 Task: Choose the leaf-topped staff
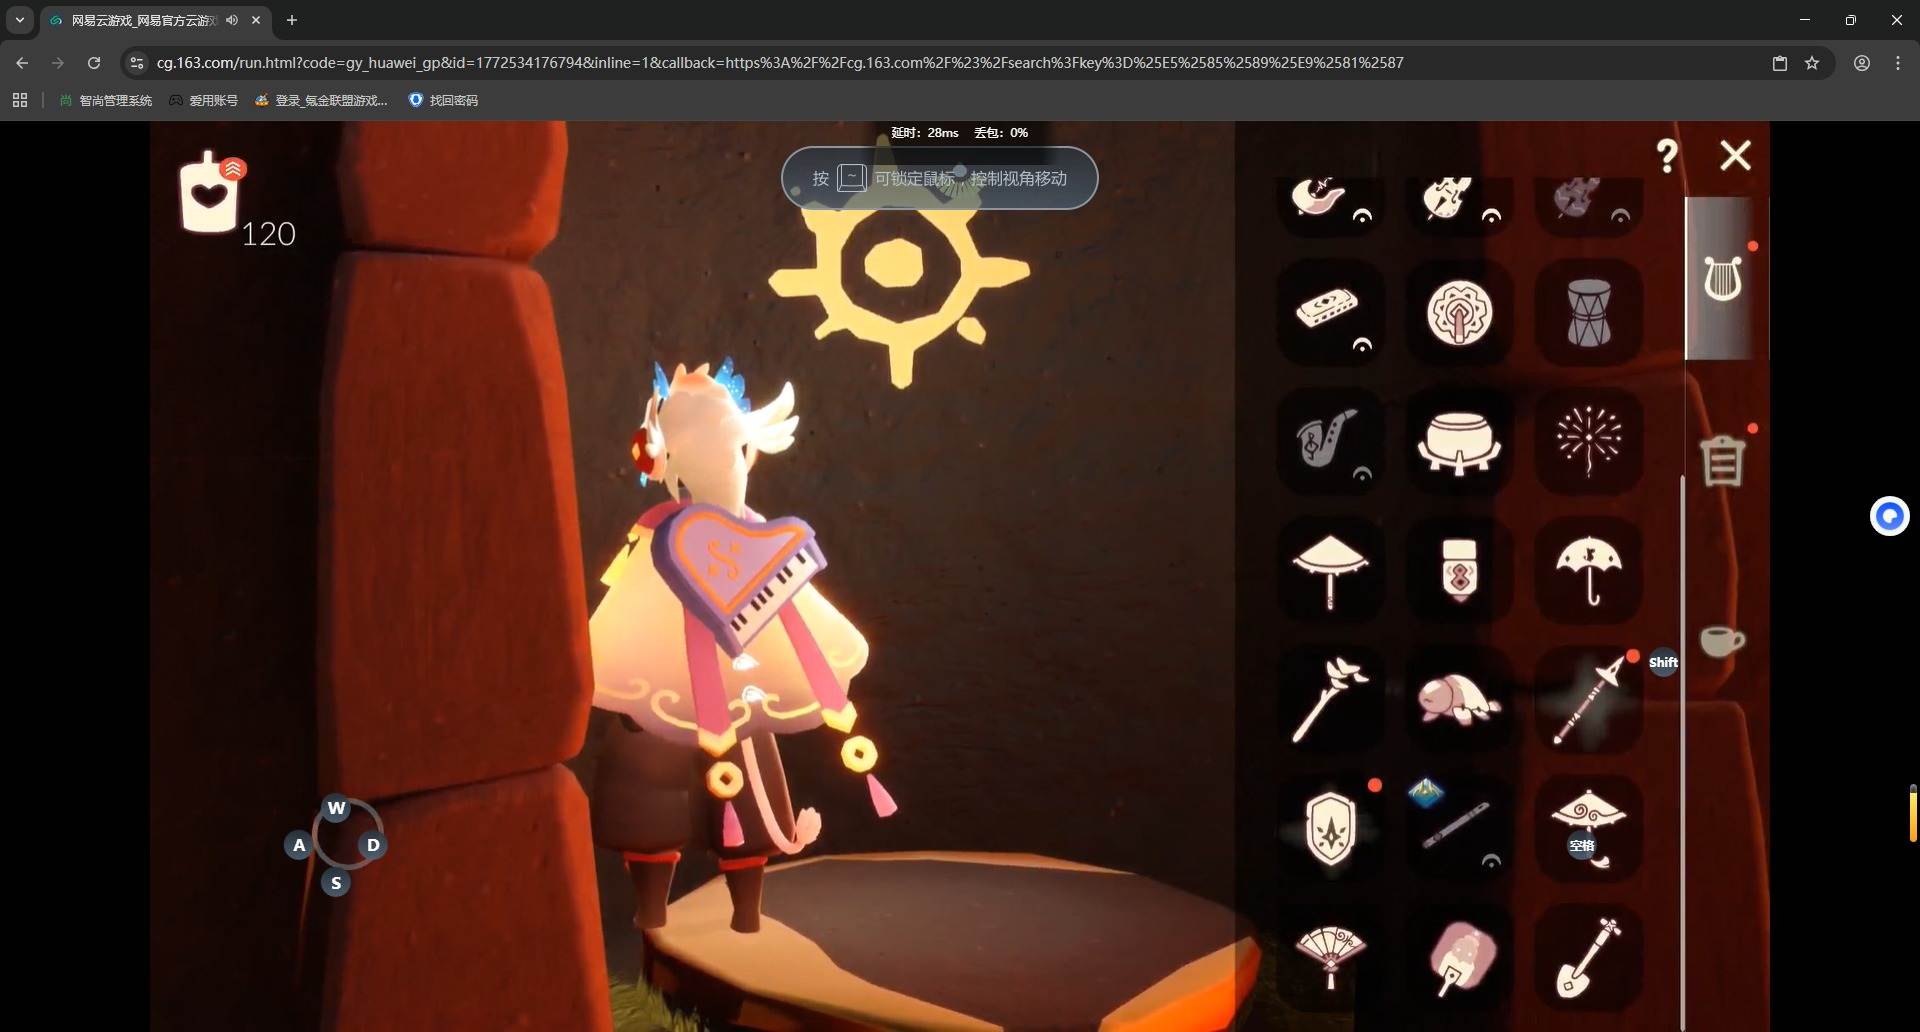tap(1329, 699)
